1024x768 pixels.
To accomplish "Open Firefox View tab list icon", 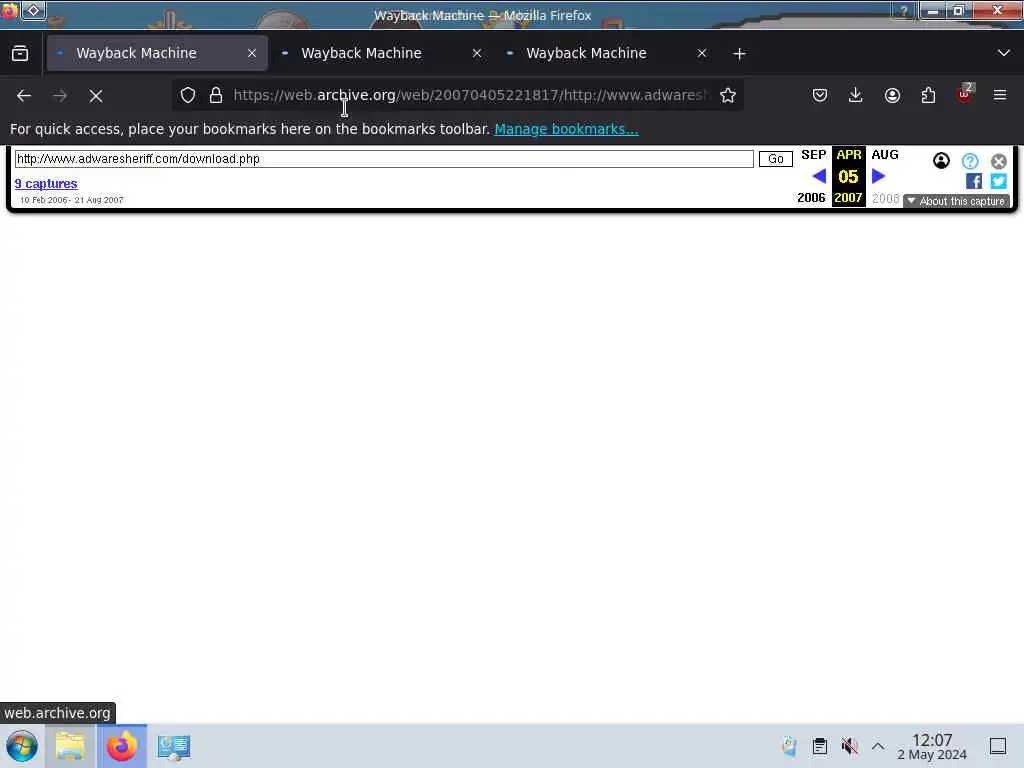I will click(x=20, y=54).
